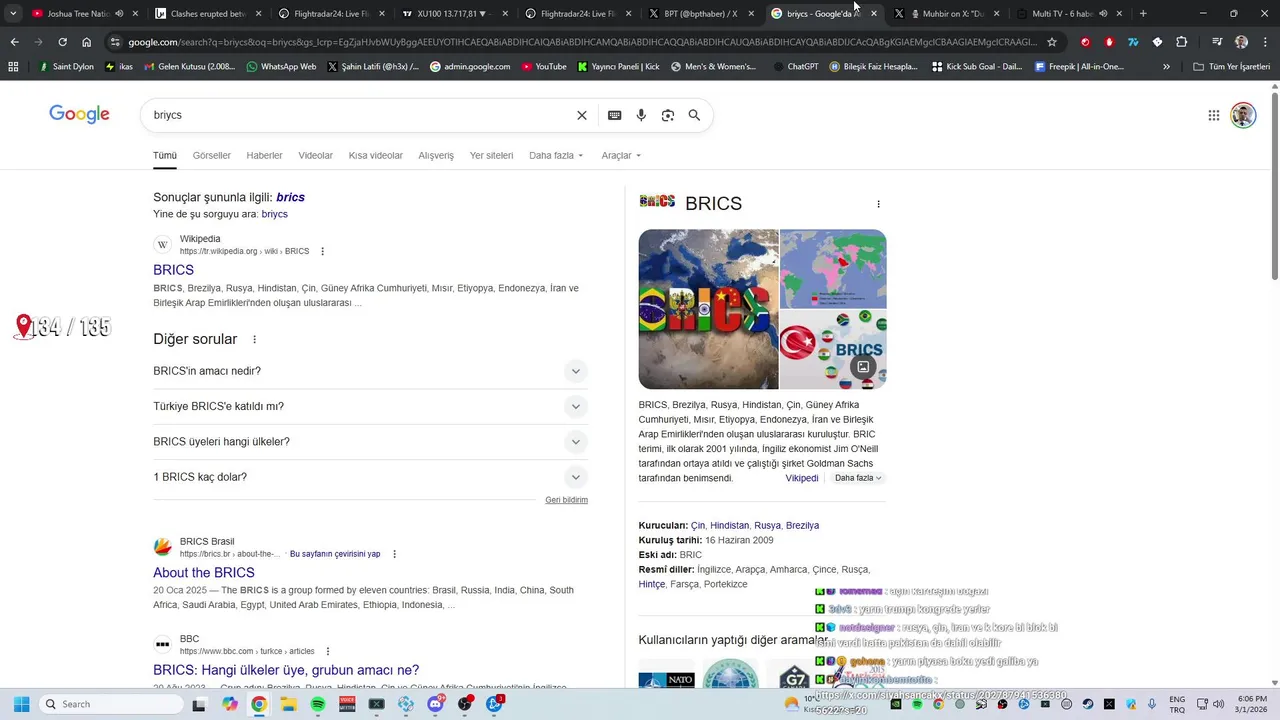The height and width of the screenshot is (720, 1280).
Task: Go back to the previous page
Action: (14, 42)
